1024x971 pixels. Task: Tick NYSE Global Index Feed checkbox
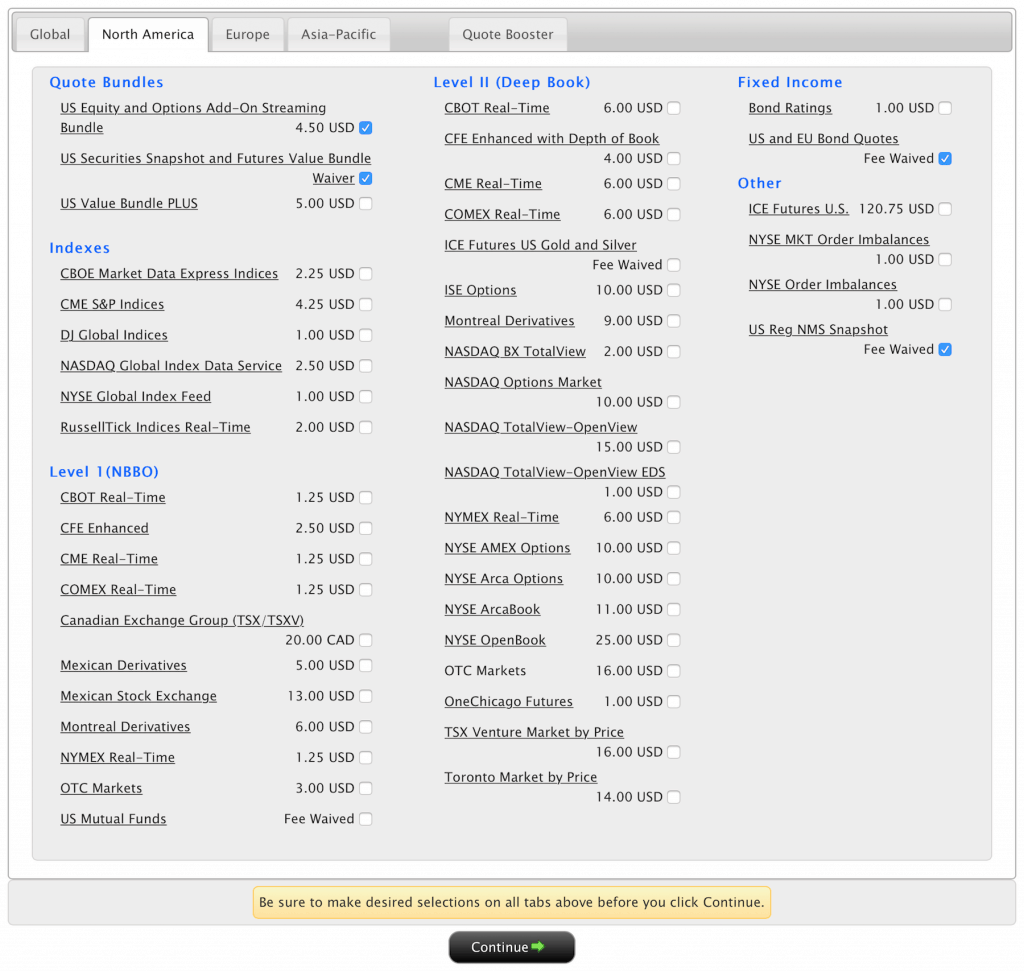(x=366, y=396)
